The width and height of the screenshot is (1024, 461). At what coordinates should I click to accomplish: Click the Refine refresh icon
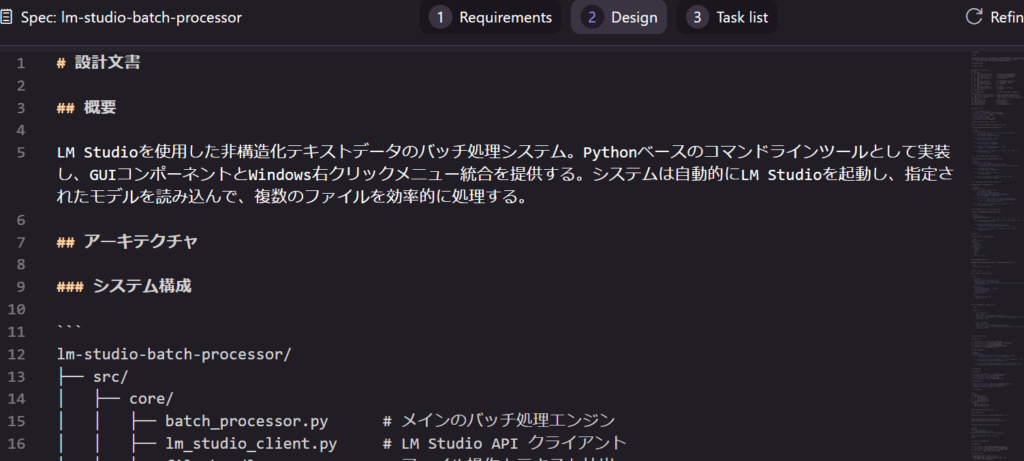974,17
